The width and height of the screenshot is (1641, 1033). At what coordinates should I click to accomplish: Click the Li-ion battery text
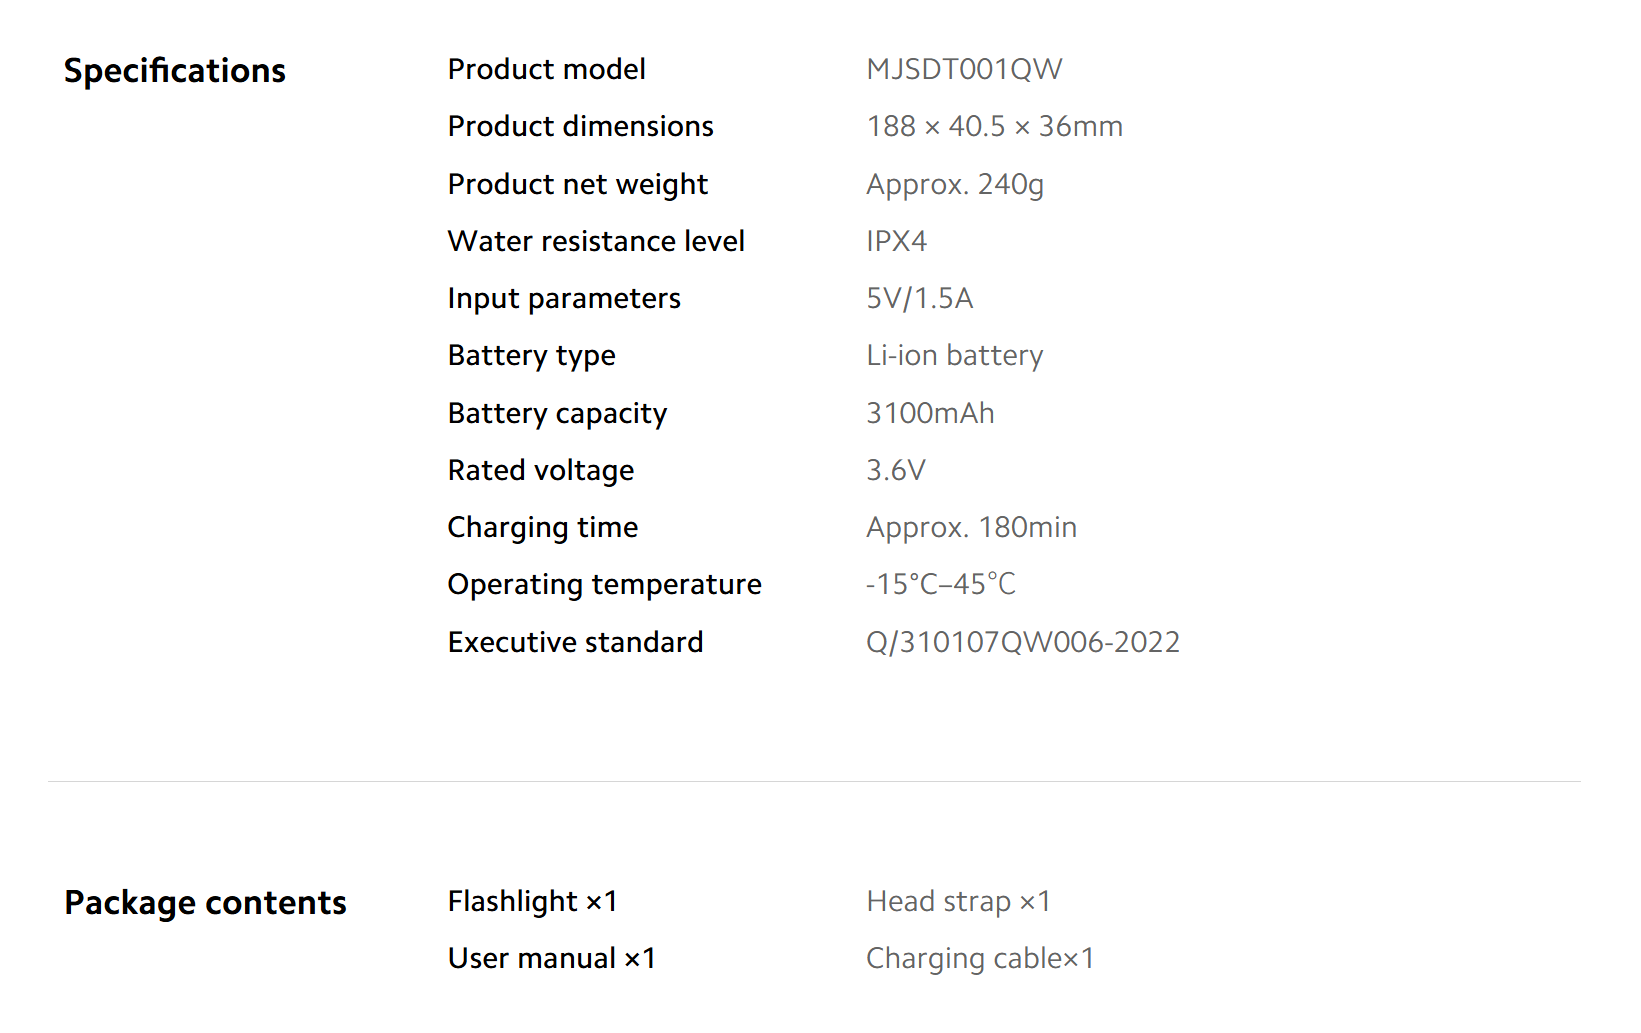pos(954,355)
